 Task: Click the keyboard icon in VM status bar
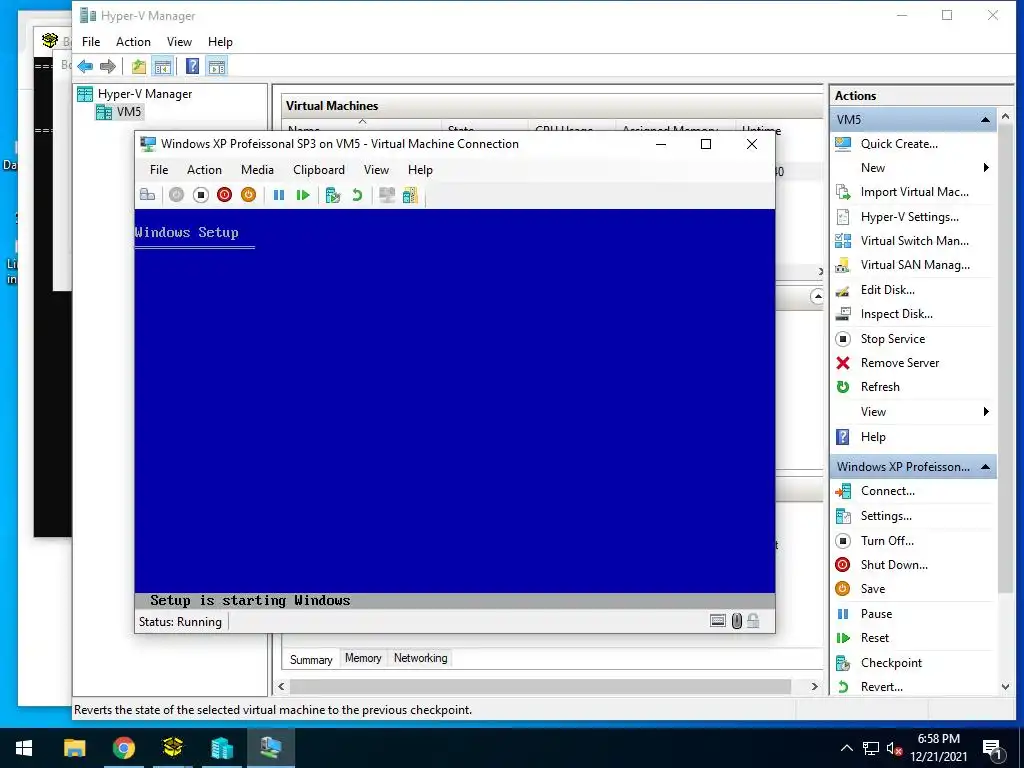pyautogui.click(x=718, y=621)
